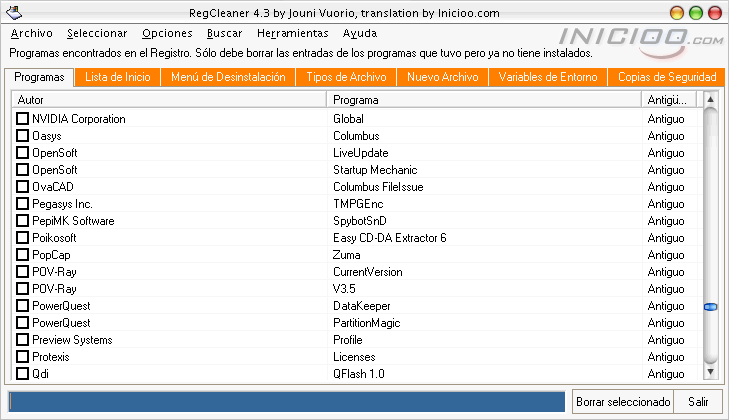The width and height of the screenshot is (729, 420).
Task: Check the POV-Ray V3.5 checkbox
Action: pyautogui.click(x=22, y=288)
